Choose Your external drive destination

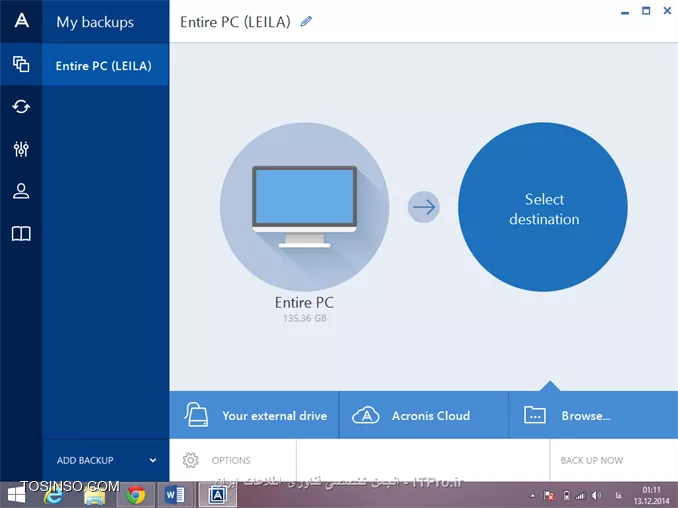click(x=254, y=415)
